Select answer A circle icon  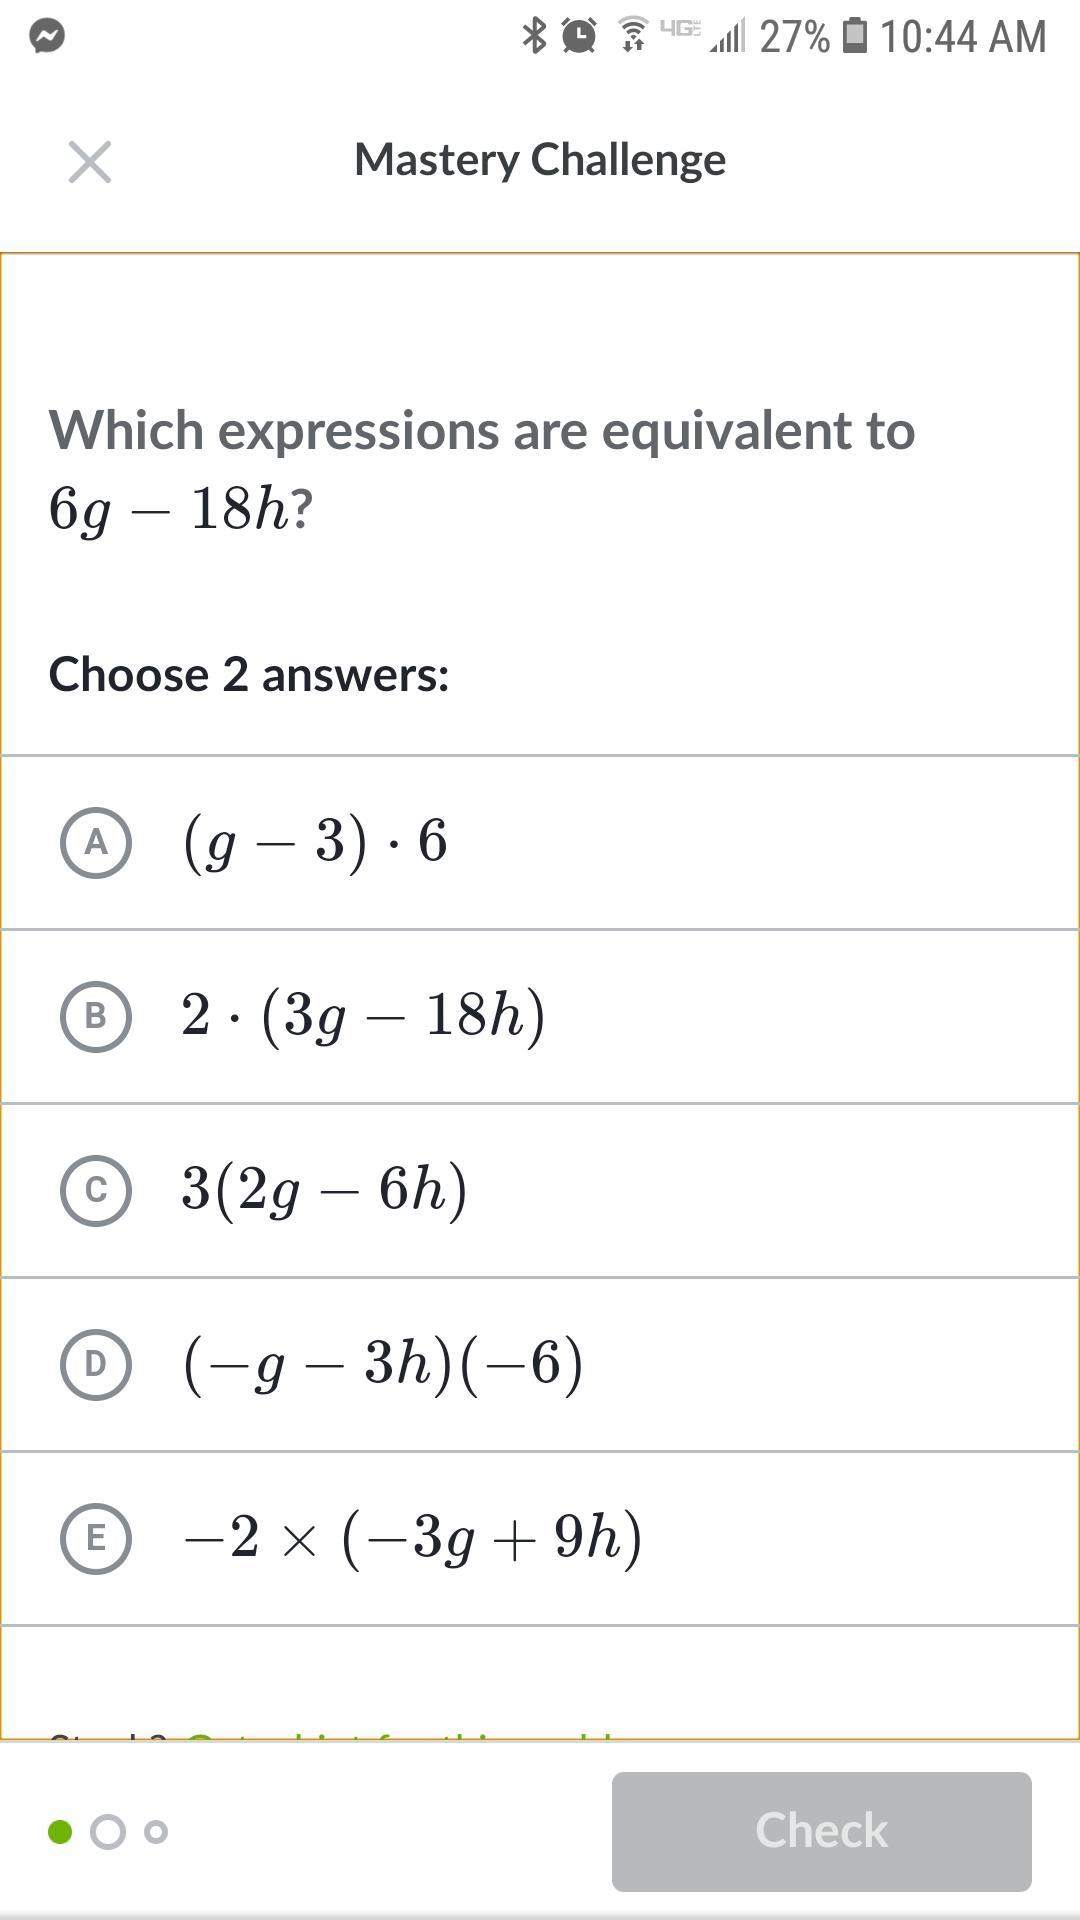96,843
